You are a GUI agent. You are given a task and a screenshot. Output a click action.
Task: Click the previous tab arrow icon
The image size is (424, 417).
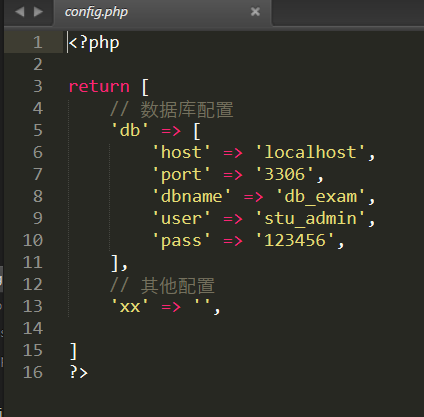point(20,12)
